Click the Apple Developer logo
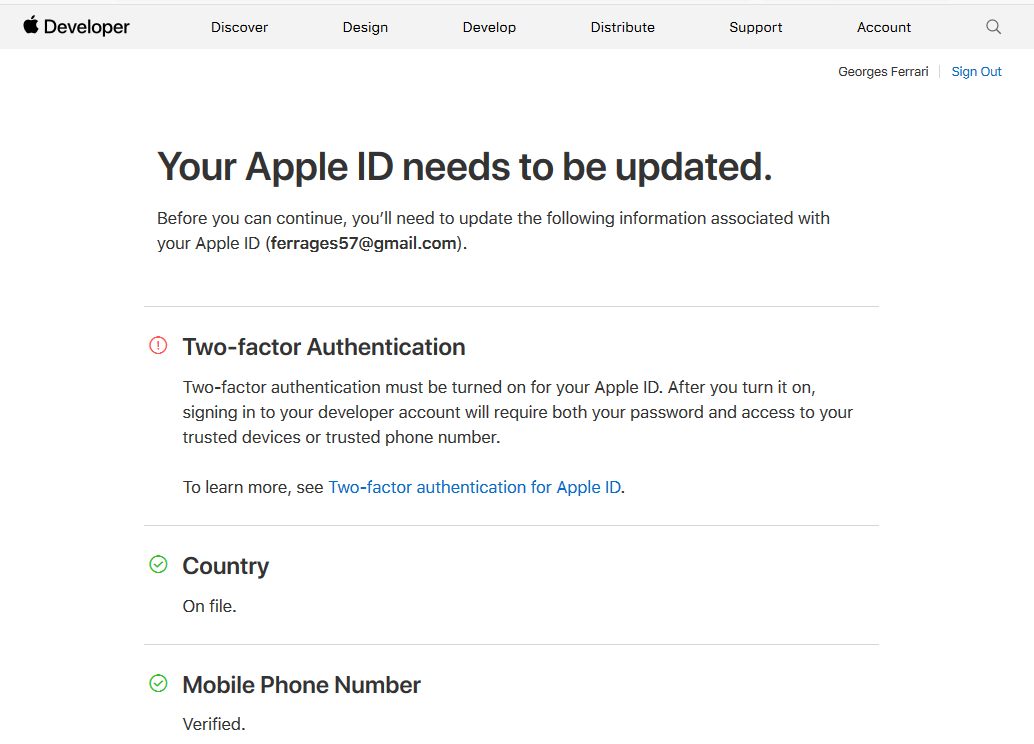1034x744 pixels. [x=76, y=26]
